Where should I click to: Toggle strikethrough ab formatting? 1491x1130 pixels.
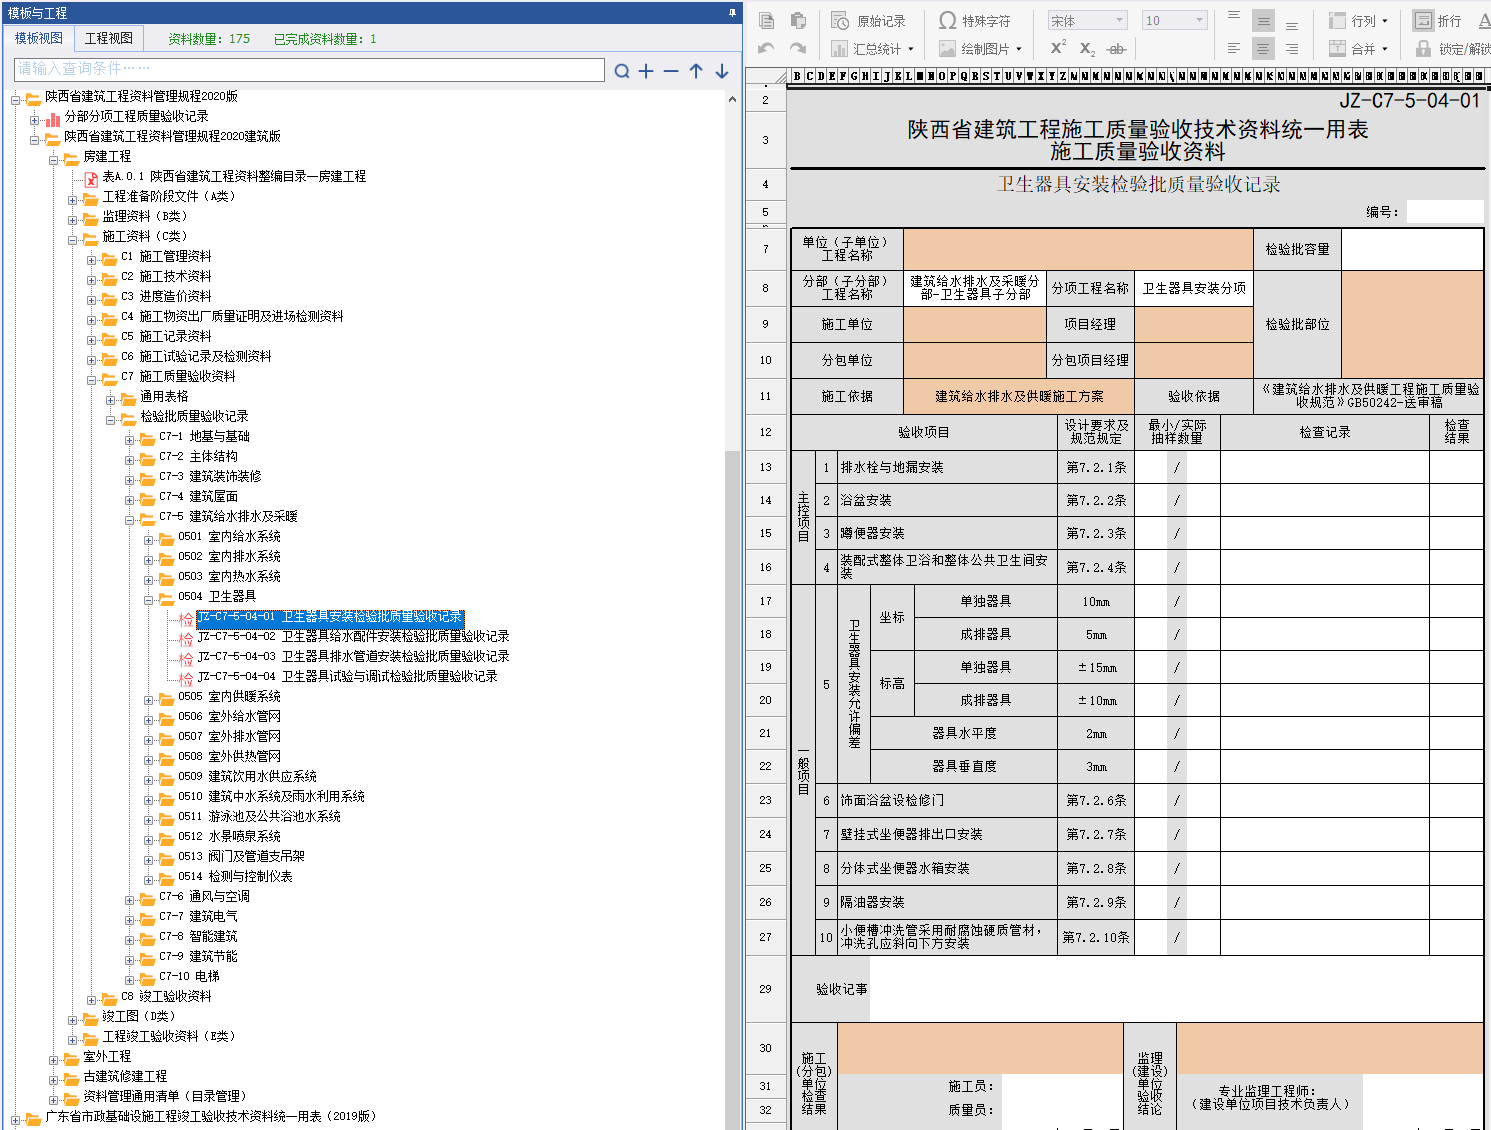(1117, 48)
